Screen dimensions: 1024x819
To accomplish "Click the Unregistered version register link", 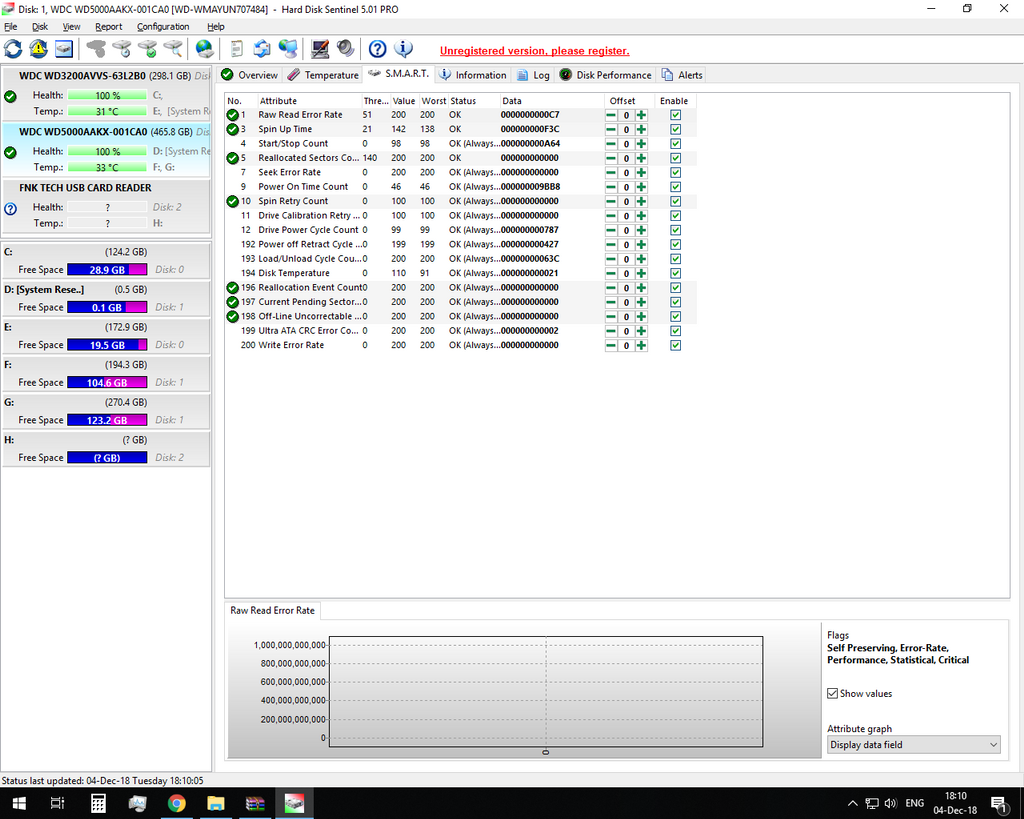I will 534,51.
